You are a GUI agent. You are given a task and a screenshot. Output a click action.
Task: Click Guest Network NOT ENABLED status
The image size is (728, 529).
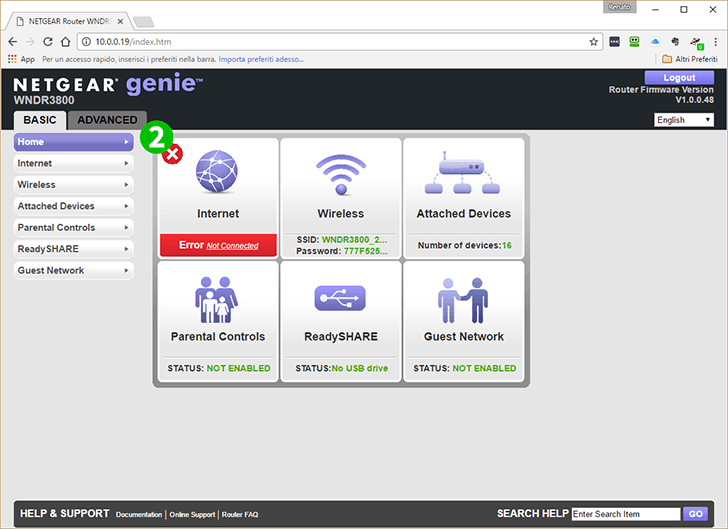coord(484,368)
